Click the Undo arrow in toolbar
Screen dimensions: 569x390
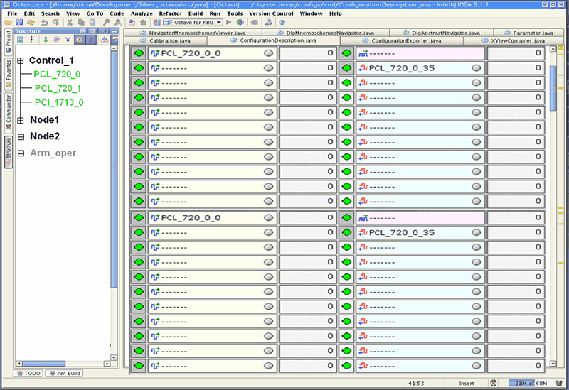click(44, 22)
